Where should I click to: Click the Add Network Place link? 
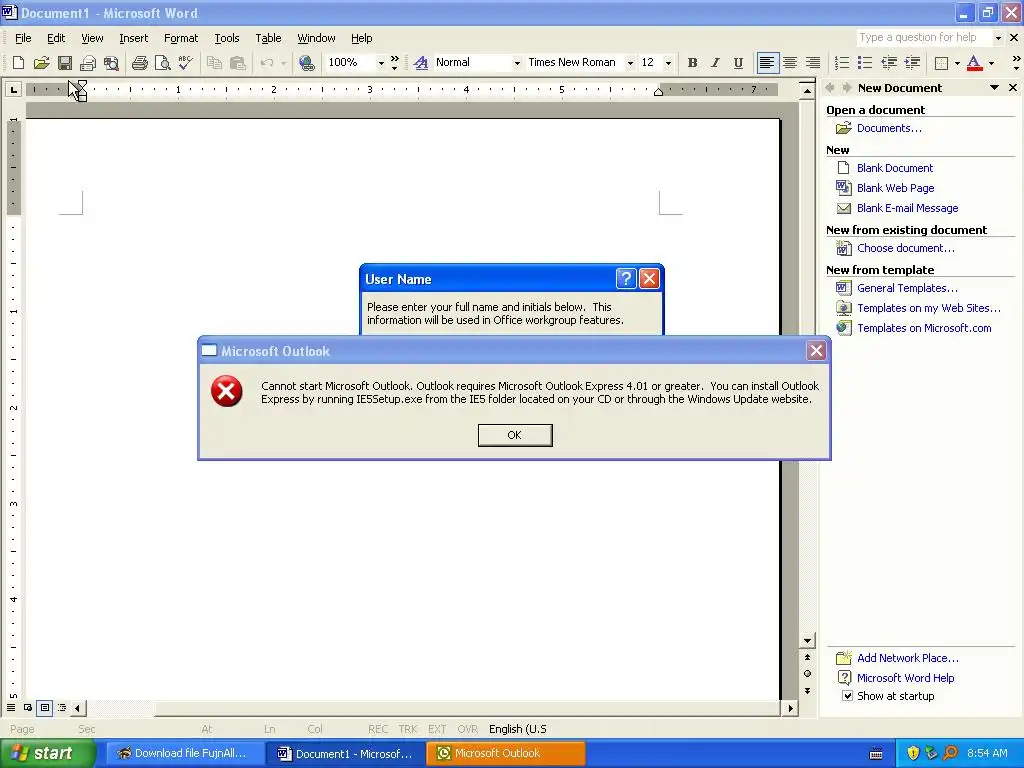(908, 658)
